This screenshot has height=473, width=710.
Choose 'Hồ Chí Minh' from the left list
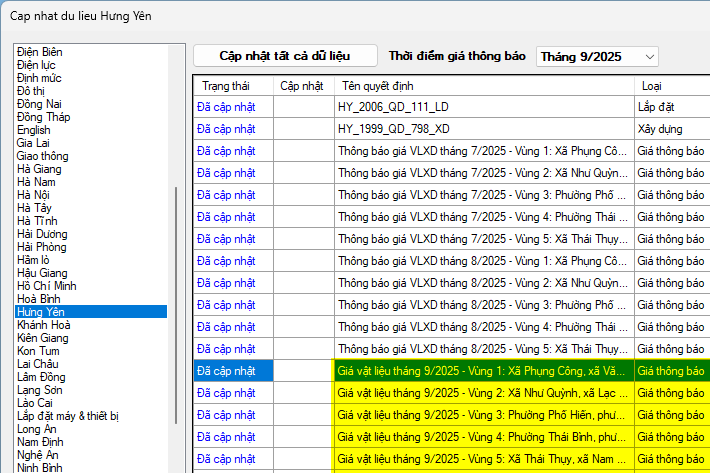(x=46, y=286)
